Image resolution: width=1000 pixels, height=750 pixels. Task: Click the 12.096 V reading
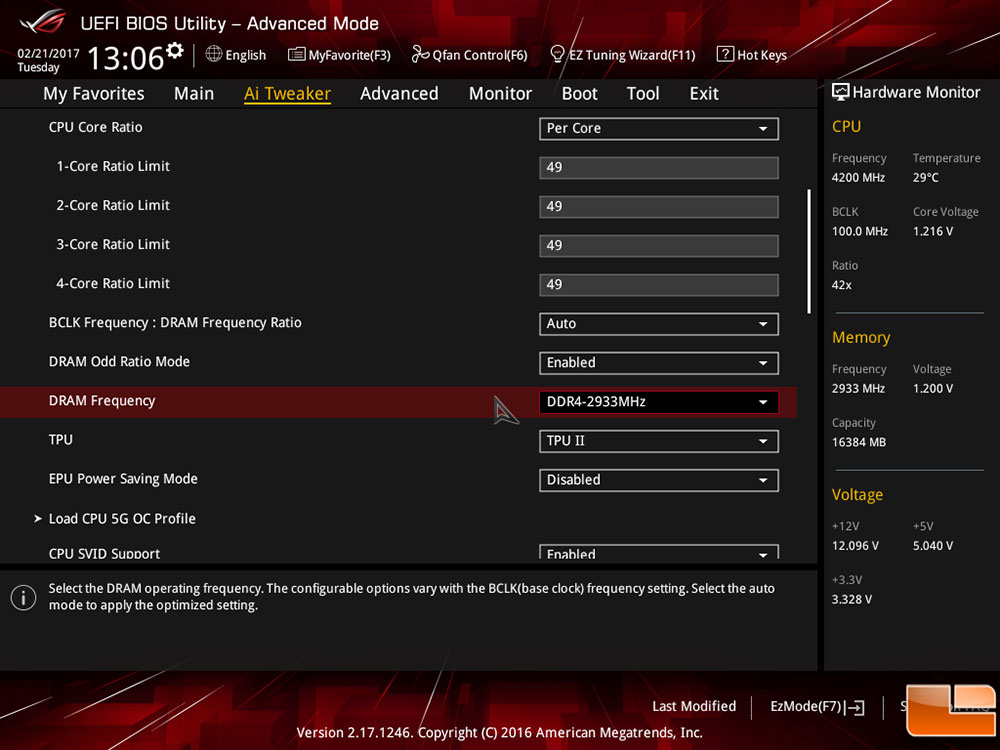855,546
